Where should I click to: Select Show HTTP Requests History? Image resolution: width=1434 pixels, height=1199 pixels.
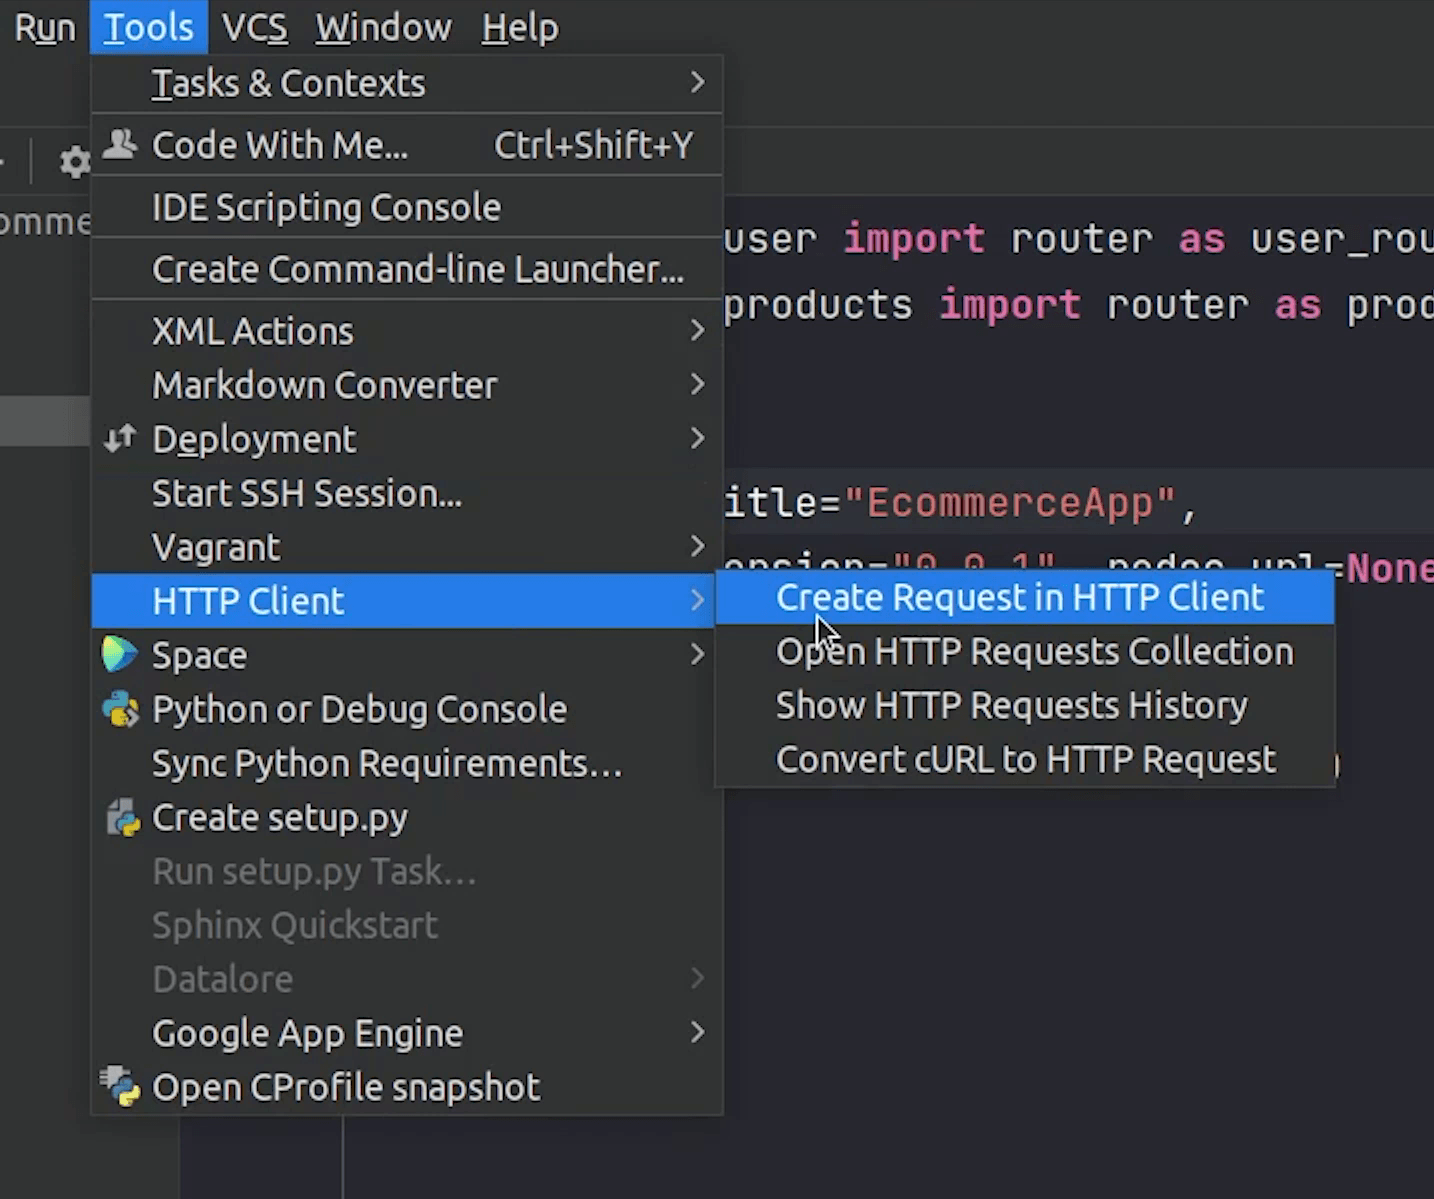(x=1011, y=706)
